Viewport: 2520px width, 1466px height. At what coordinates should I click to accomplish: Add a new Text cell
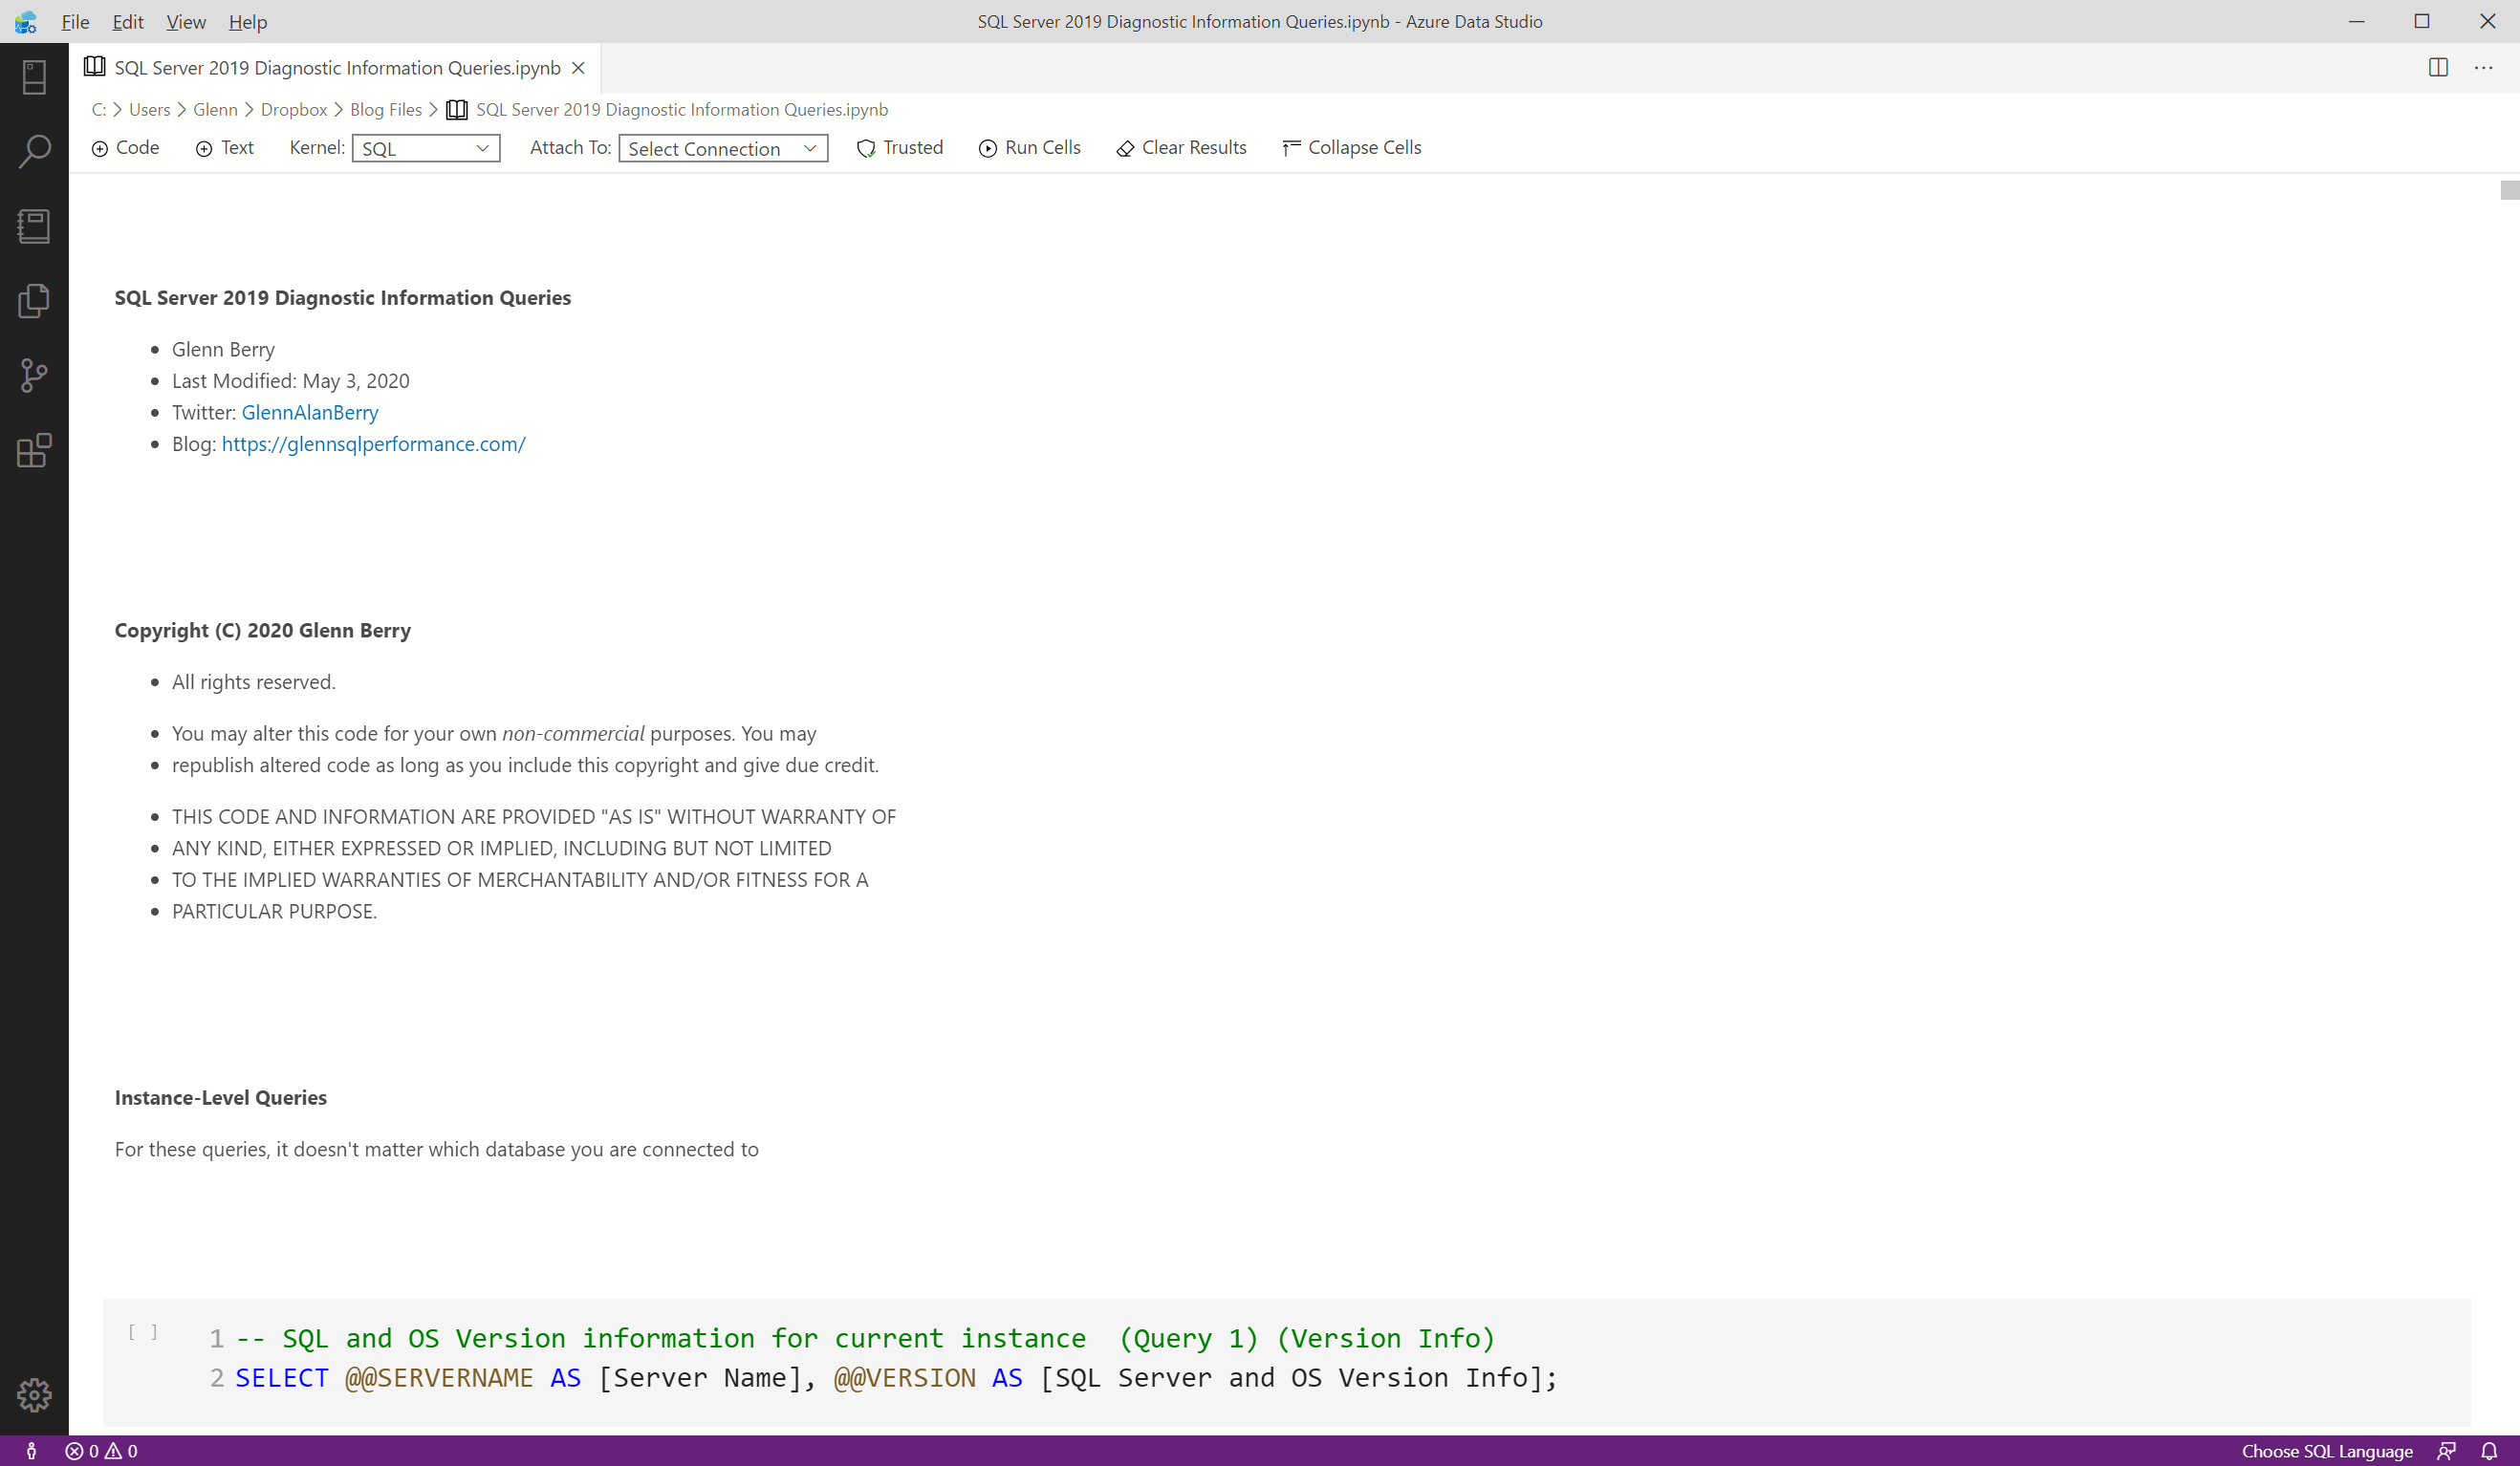click(x=225, y=148)
